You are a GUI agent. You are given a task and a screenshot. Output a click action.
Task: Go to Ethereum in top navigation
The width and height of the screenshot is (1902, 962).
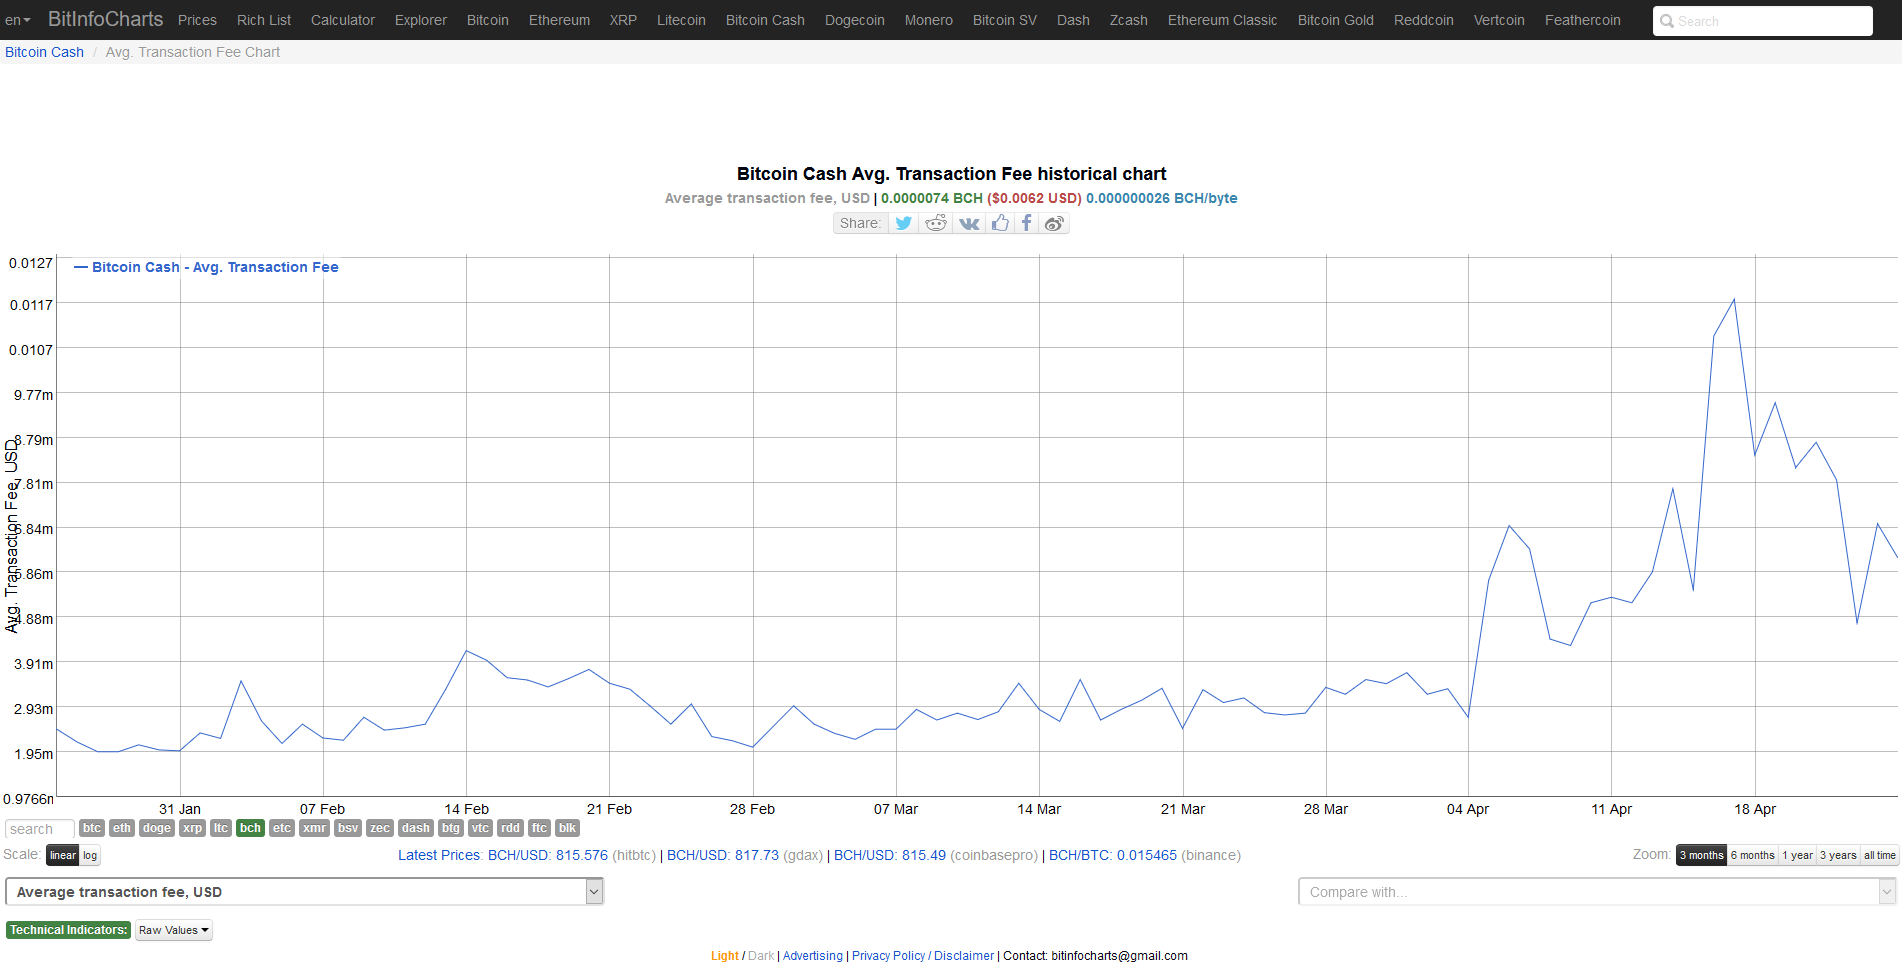tap(559, 20)
